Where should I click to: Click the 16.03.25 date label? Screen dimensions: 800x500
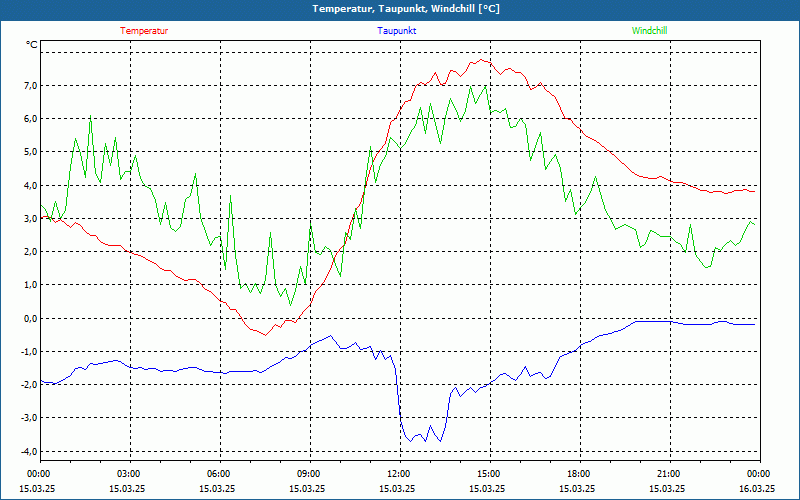757,488
